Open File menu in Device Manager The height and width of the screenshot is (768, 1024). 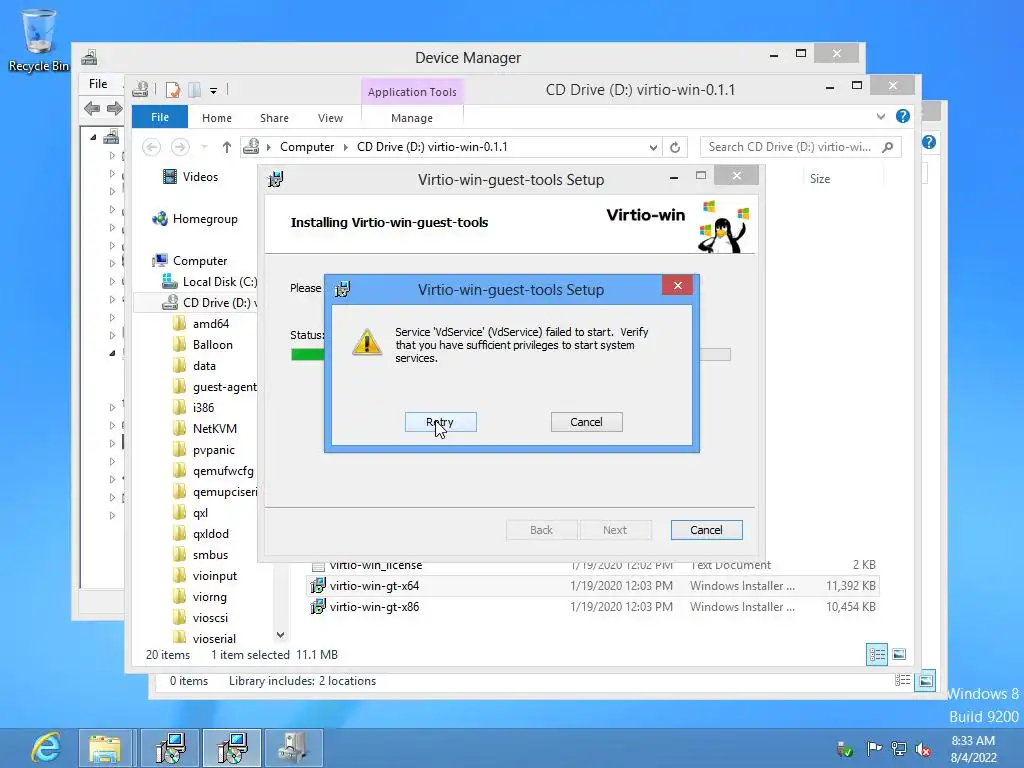(x=98, y=84)
